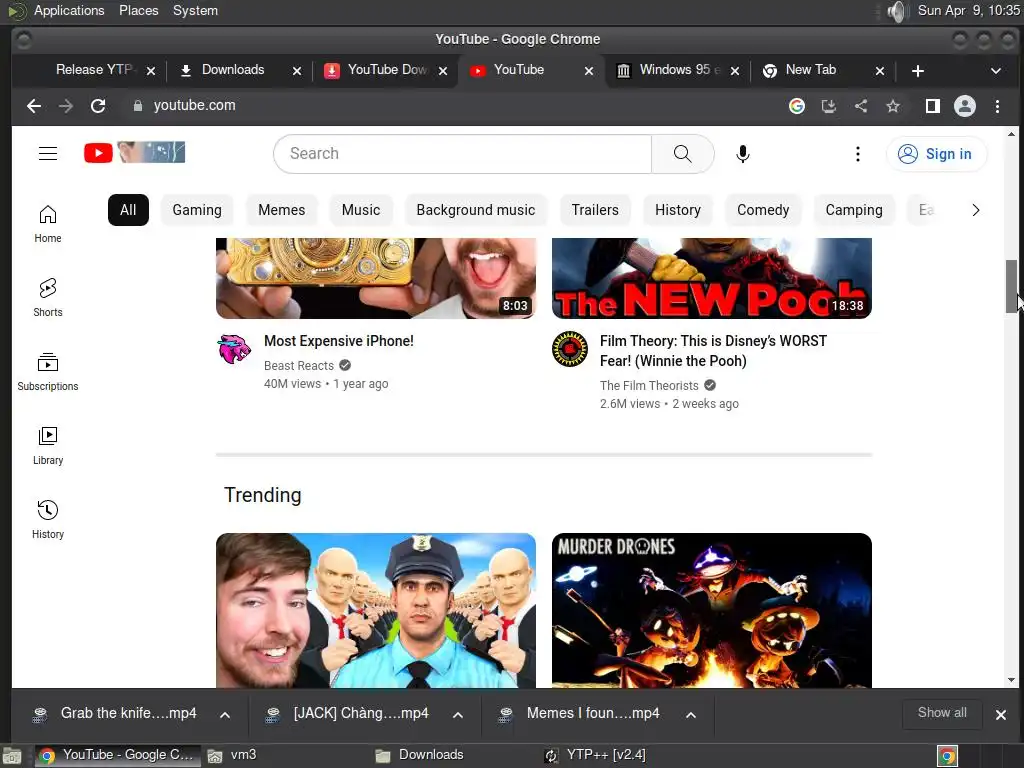Viewport: 1024px width, 768px height.
Task: Expand options for Memes I foun download
Action: [x=690, y=714]
